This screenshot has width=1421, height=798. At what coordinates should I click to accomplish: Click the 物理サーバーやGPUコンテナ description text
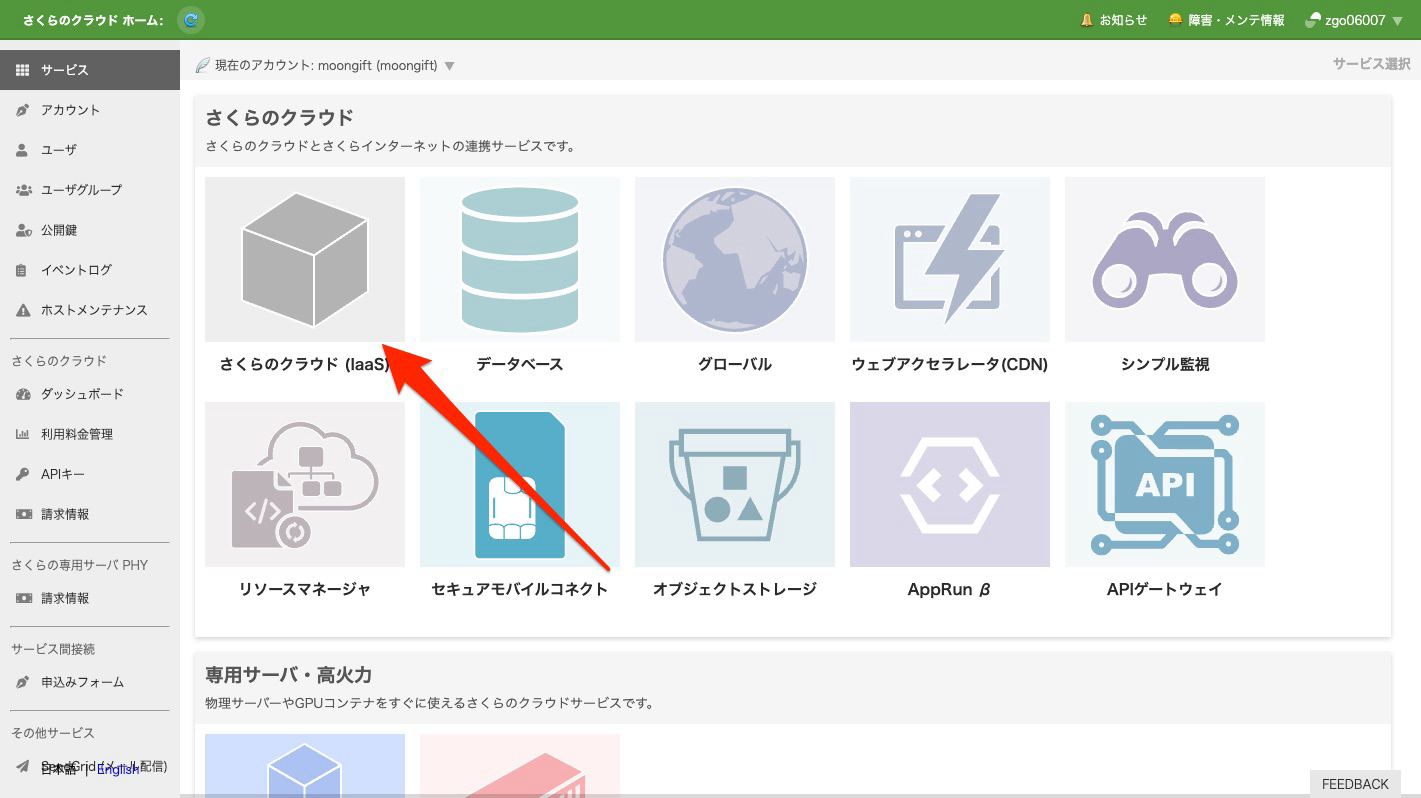point(429,703)
